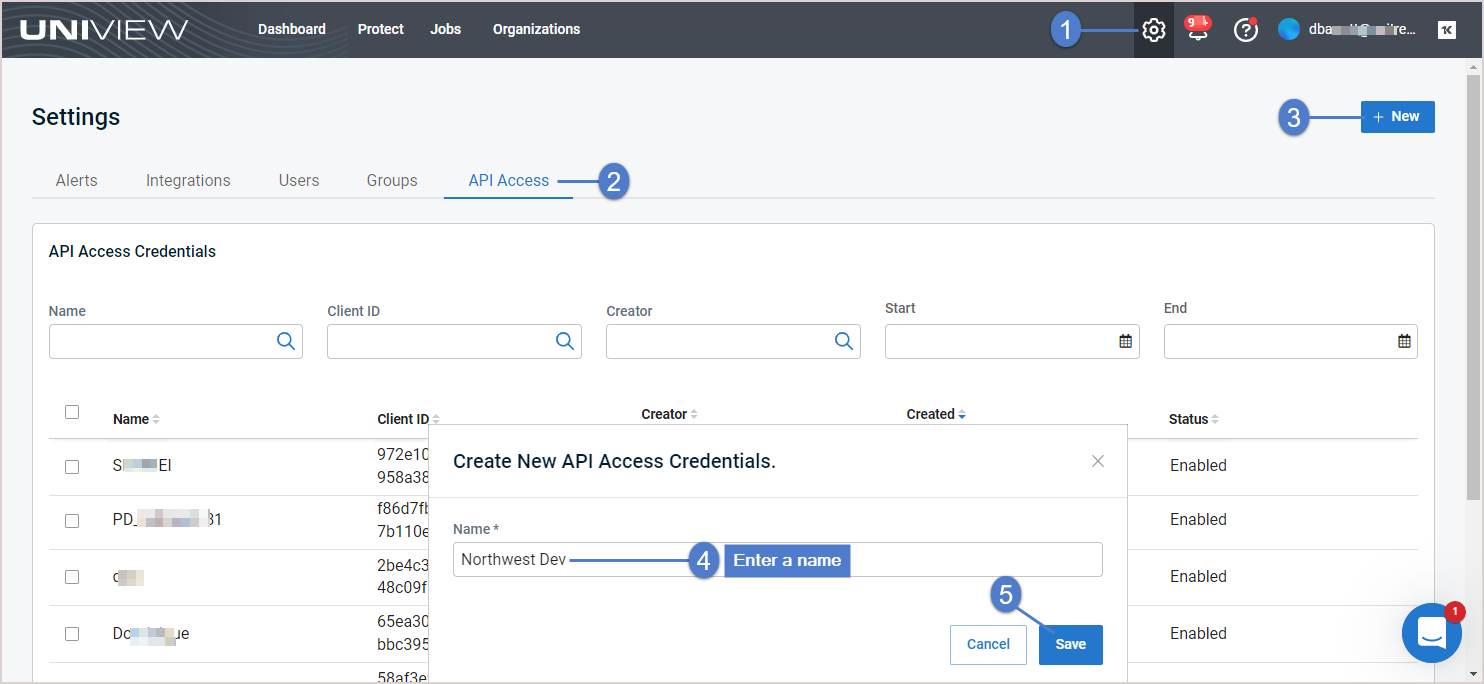Click the search icon in Name filter
The height and width of the screenshot is (684, 1484).
286,341
